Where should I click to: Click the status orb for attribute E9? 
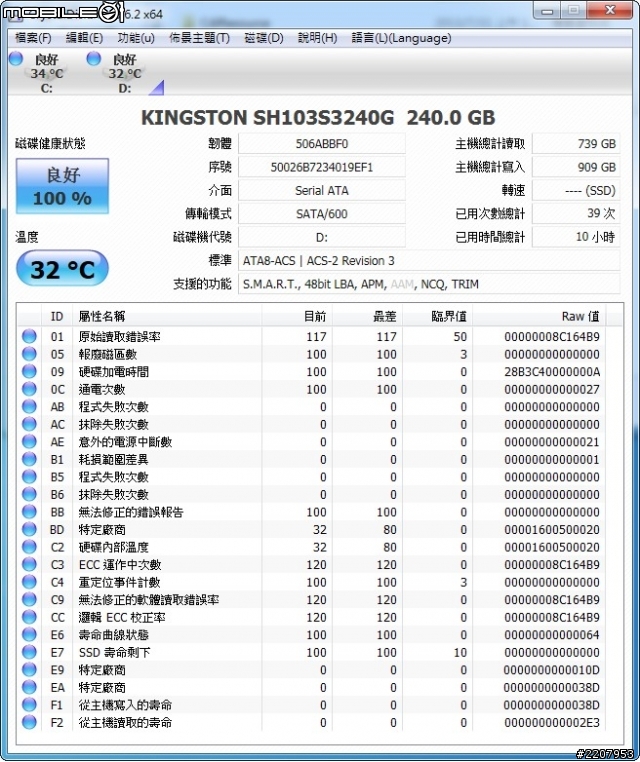tap(29, 669)
